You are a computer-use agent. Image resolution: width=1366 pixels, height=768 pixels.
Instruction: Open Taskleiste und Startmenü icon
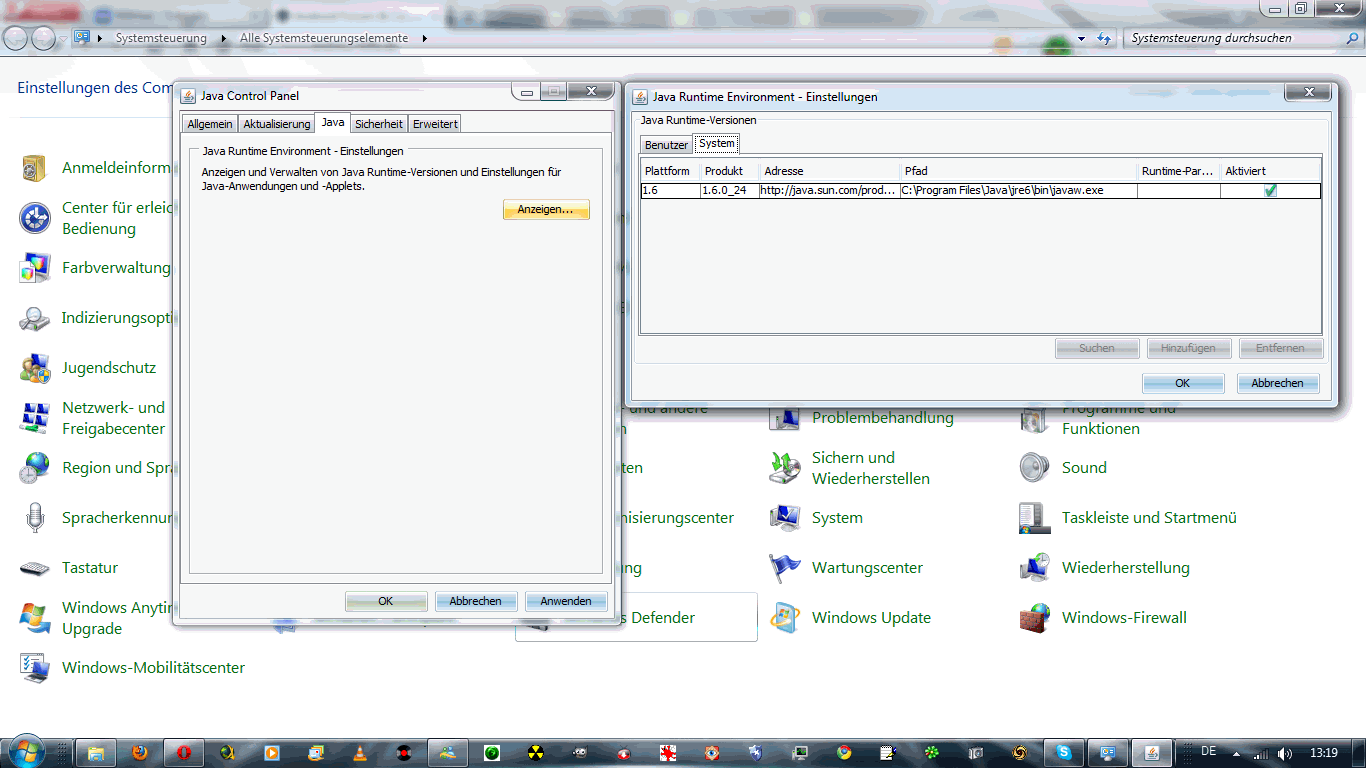[1035, 518]
